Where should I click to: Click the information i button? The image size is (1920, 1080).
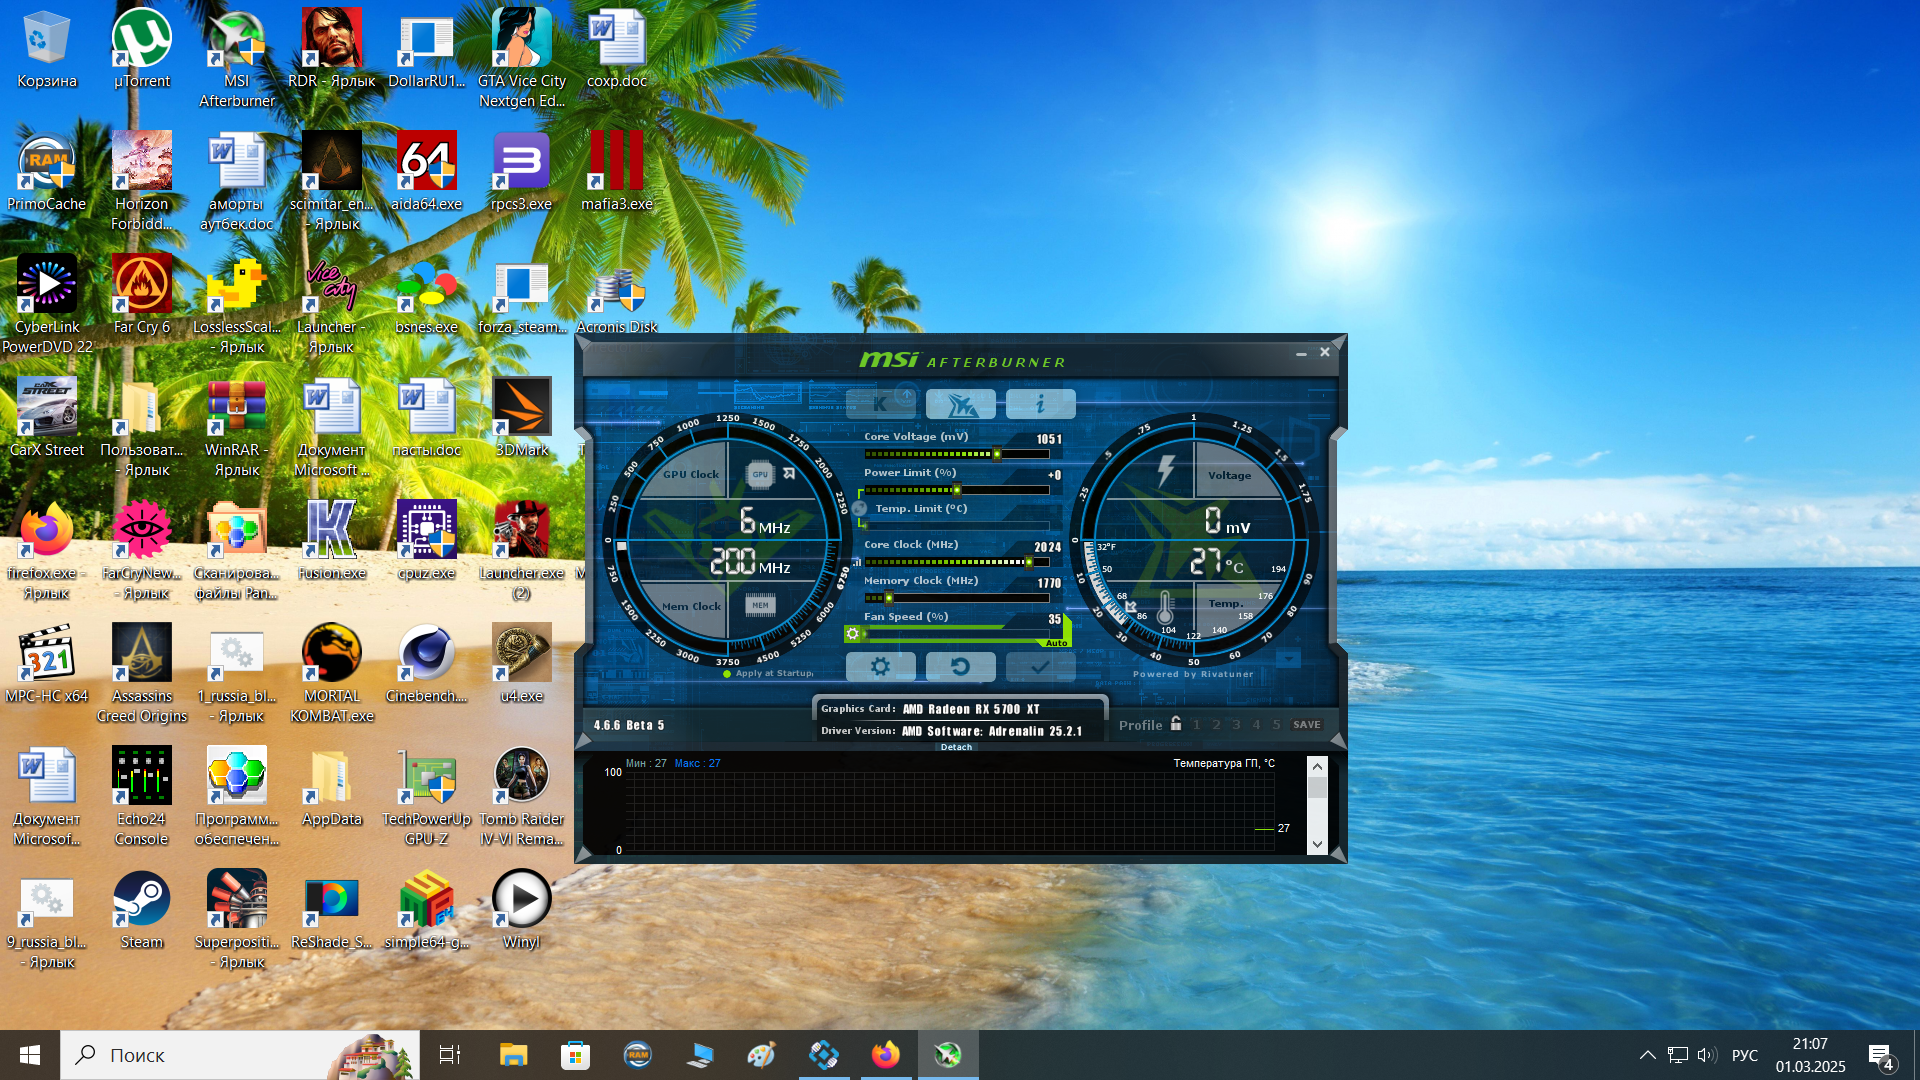pyautogui.click(x=1040, y=403)
